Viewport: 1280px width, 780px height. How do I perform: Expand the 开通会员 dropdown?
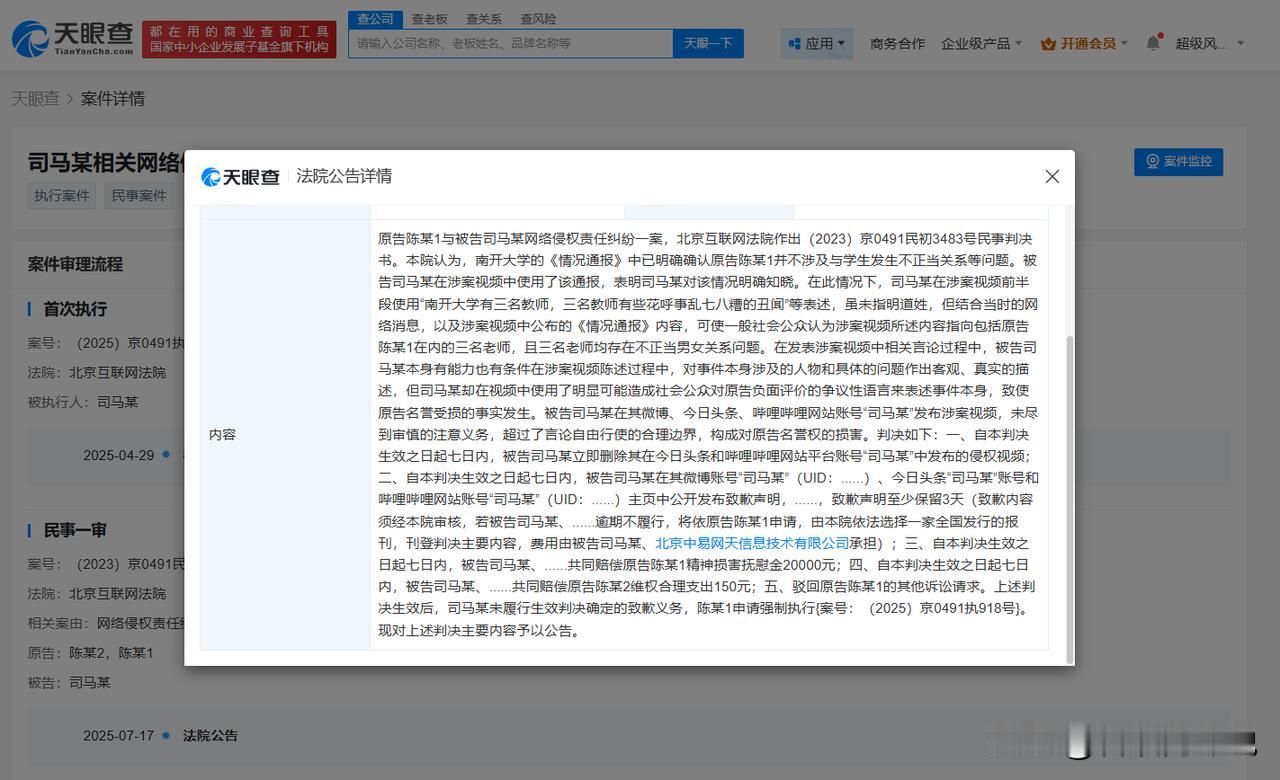(x=1084, y=44)
